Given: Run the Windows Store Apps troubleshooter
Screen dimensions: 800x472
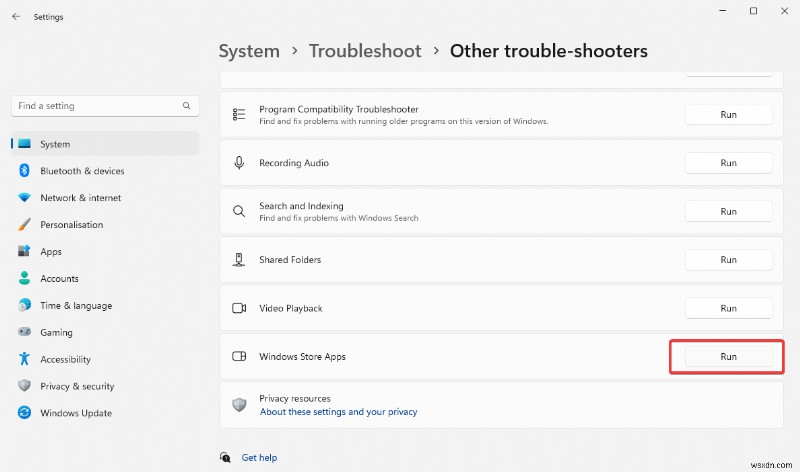Looking at the screenshot, I should [729, 357].
